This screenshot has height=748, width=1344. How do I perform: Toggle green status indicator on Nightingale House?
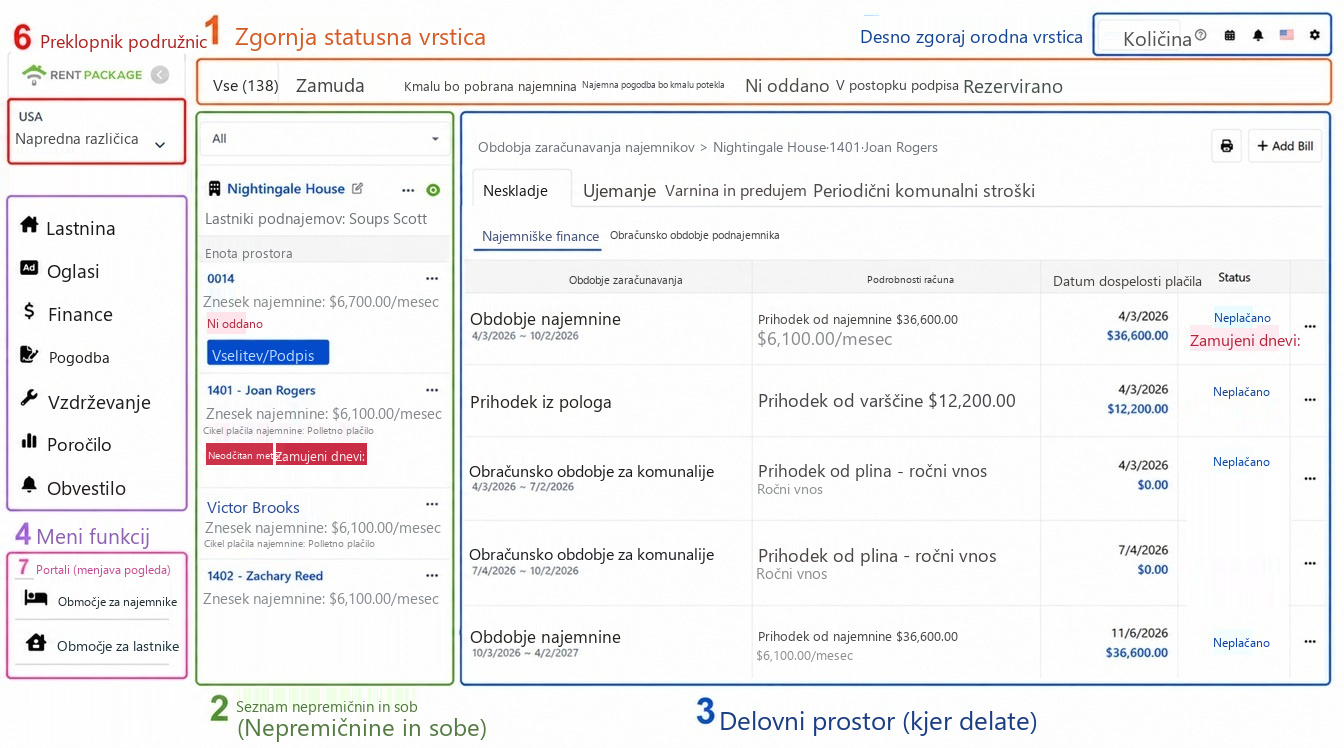click(x=433, y=190)
